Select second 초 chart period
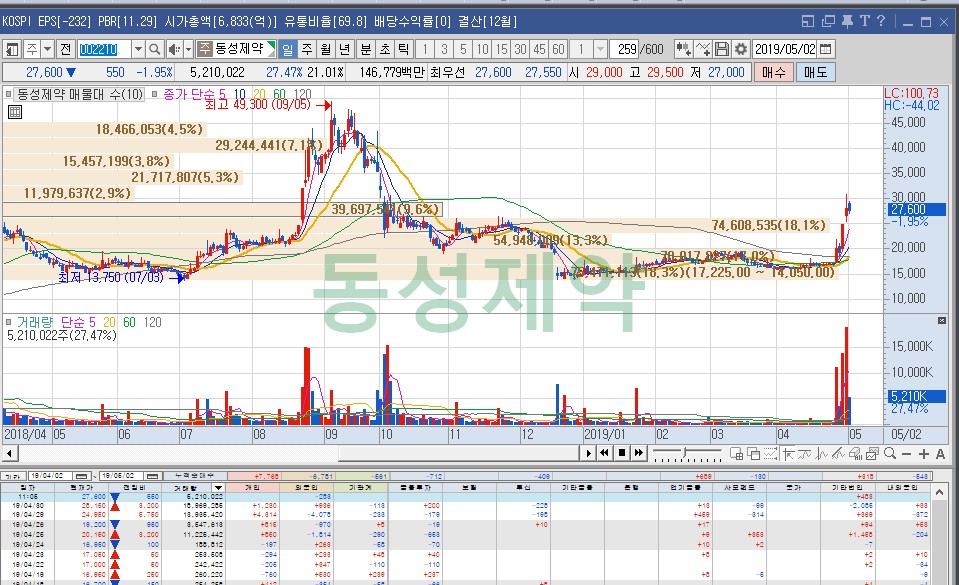 (x=385, y=49)
